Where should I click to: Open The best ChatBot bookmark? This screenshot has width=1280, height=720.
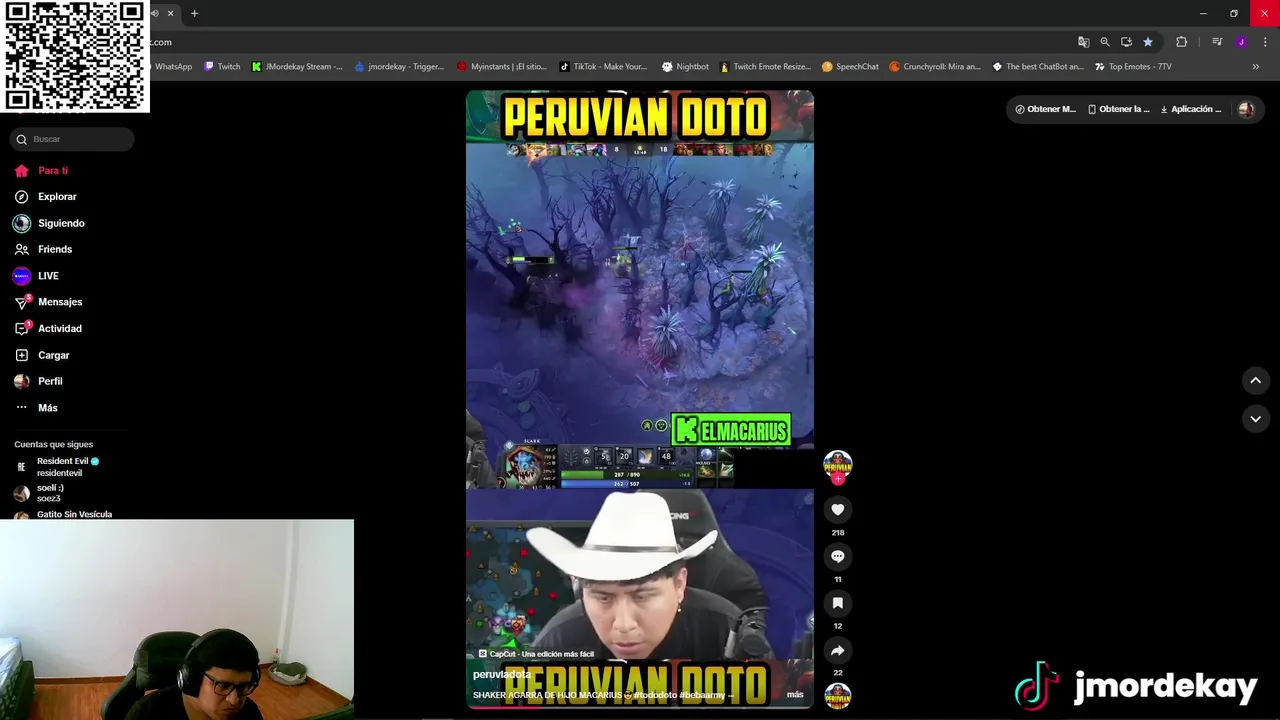point(1038,67)
